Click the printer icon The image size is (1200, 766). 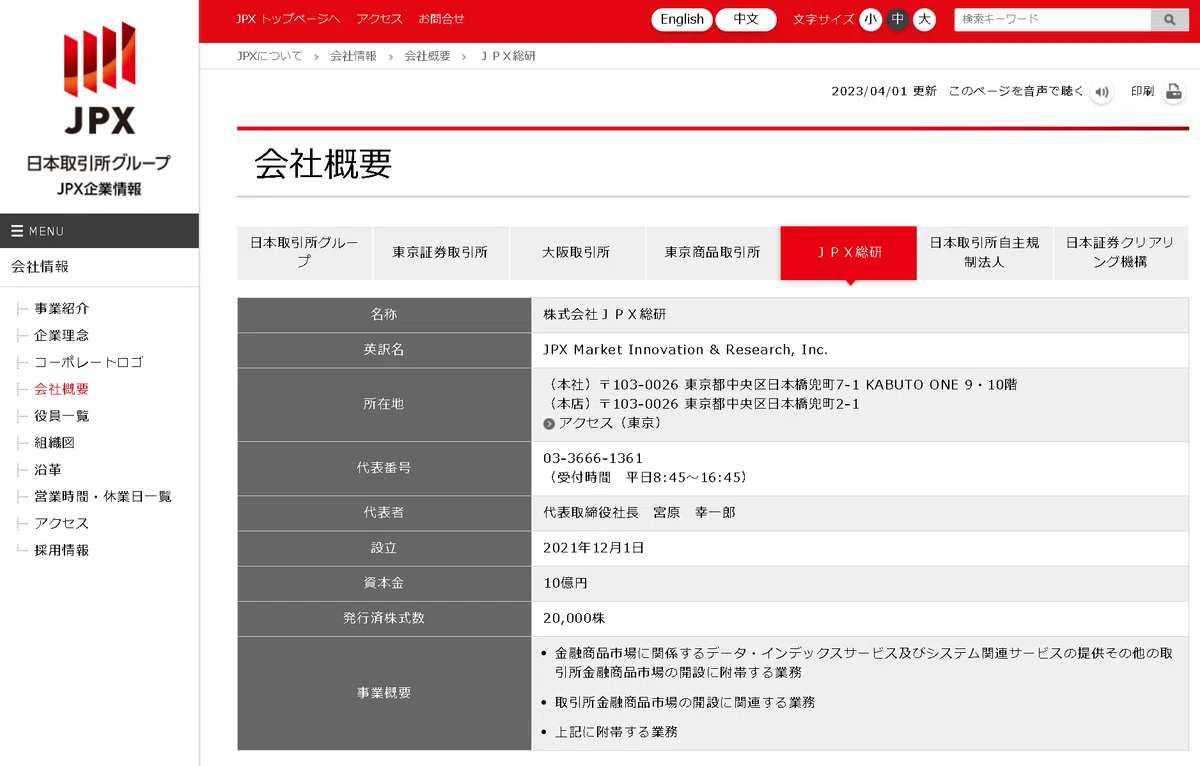(x=1174, y=92)
